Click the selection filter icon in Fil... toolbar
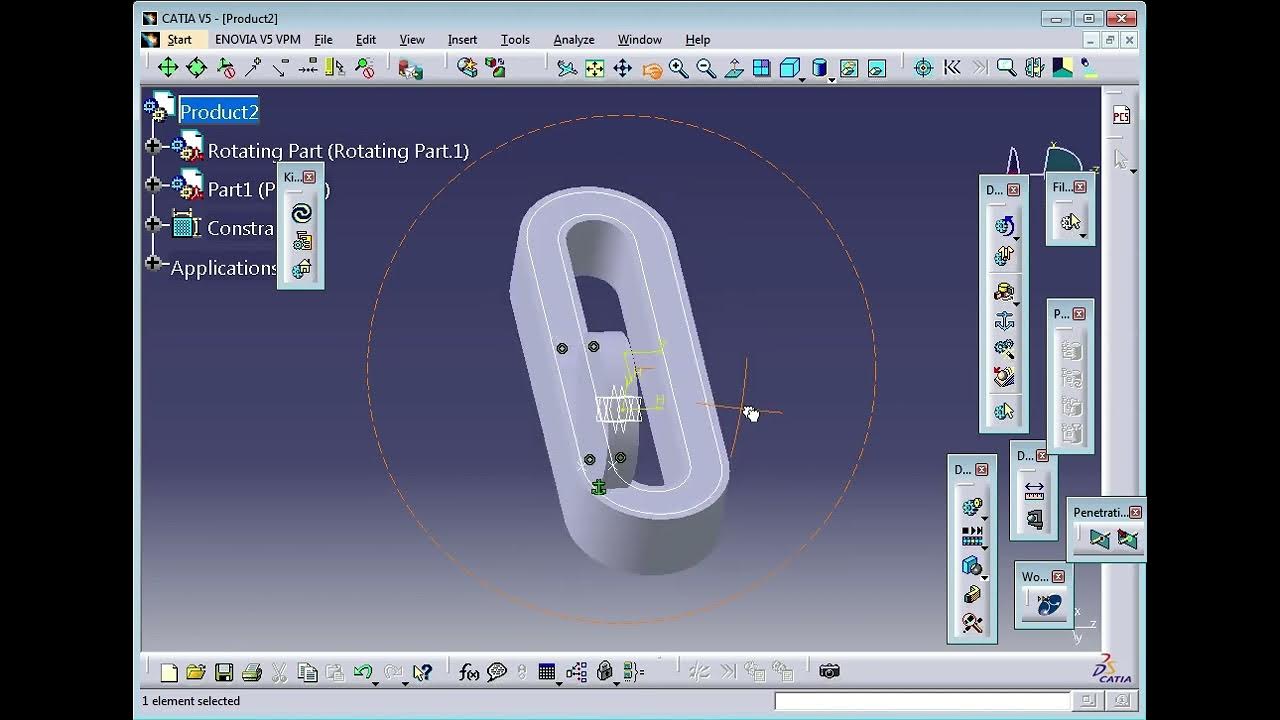 pyautogui.click(x=1071, y=222)
